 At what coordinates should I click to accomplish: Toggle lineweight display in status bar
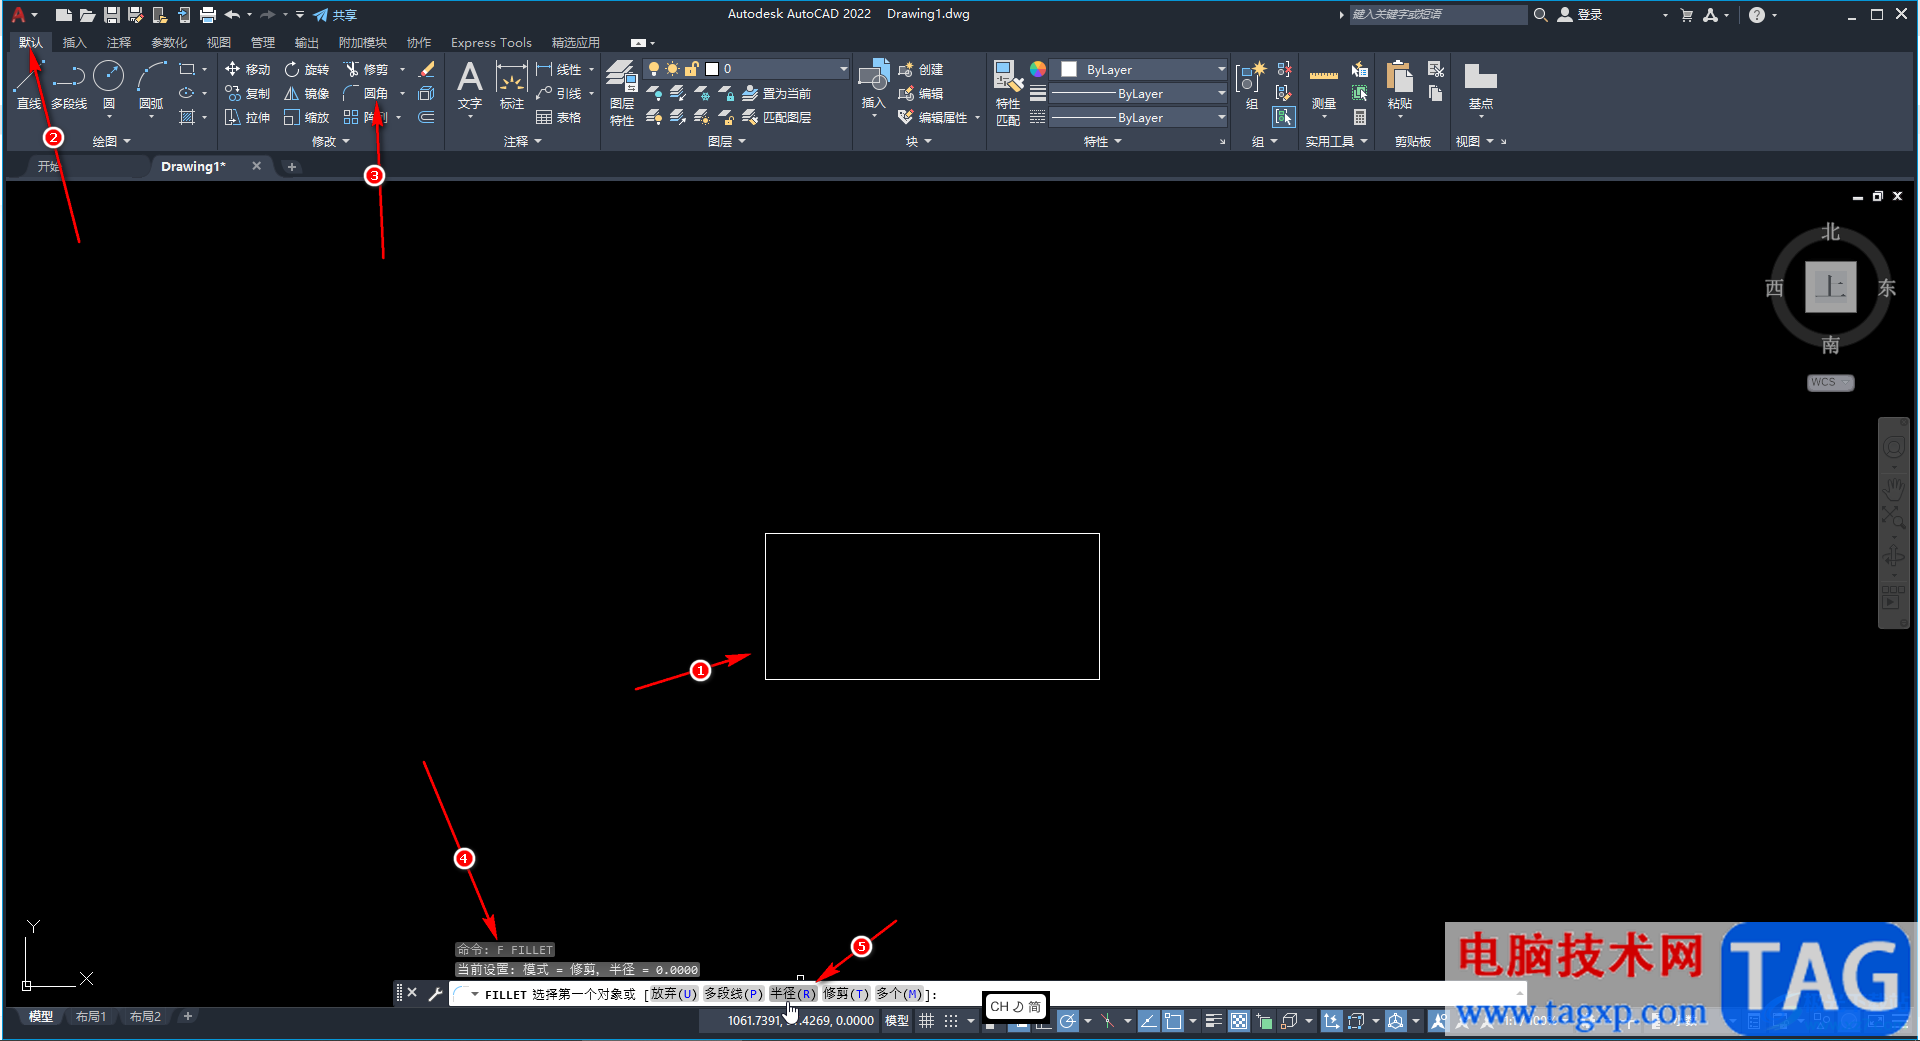tap(1213, 1021)
